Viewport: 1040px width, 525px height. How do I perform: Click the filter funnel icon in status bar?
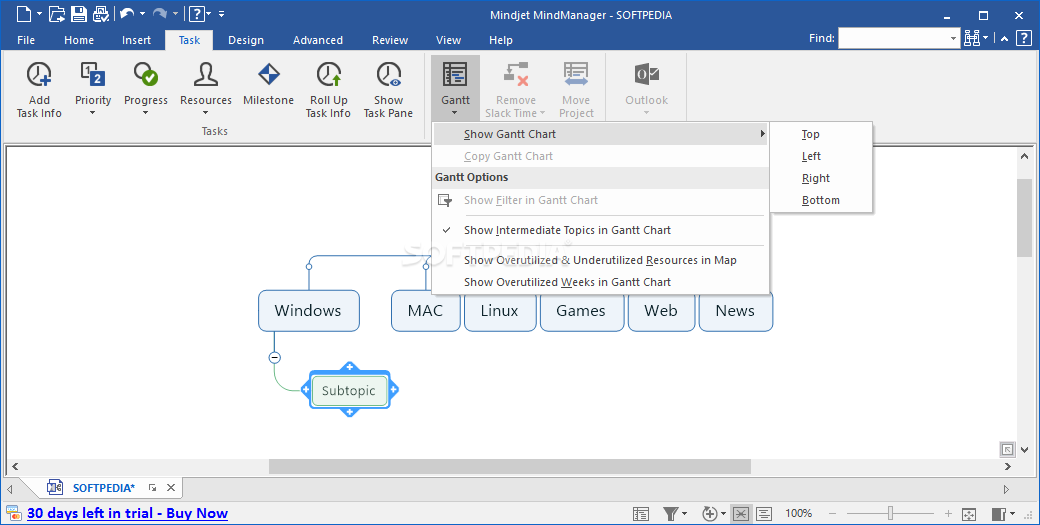click(x=671, y=513)
